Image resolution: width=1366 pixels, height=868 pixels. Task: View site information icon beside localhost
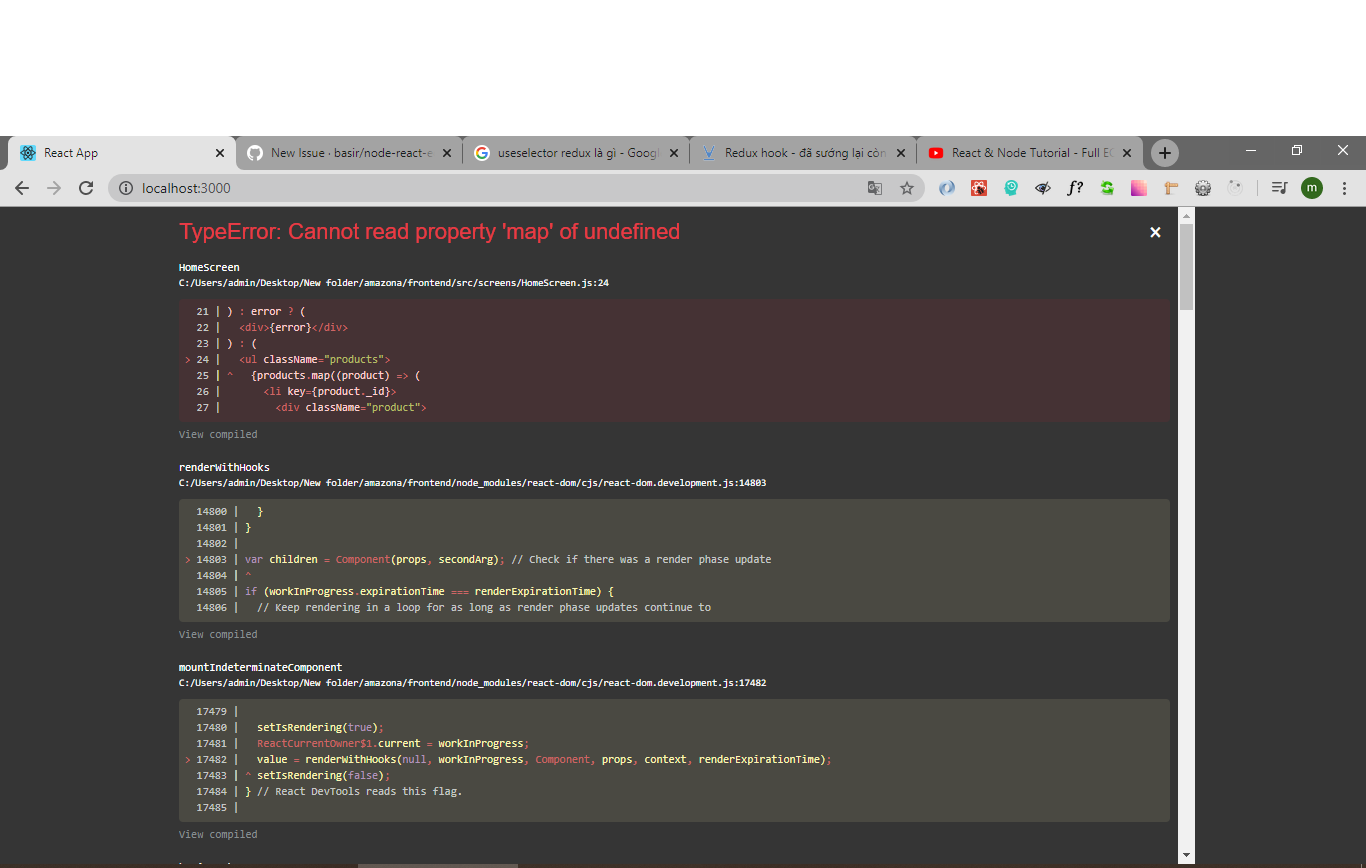point(126,188)
